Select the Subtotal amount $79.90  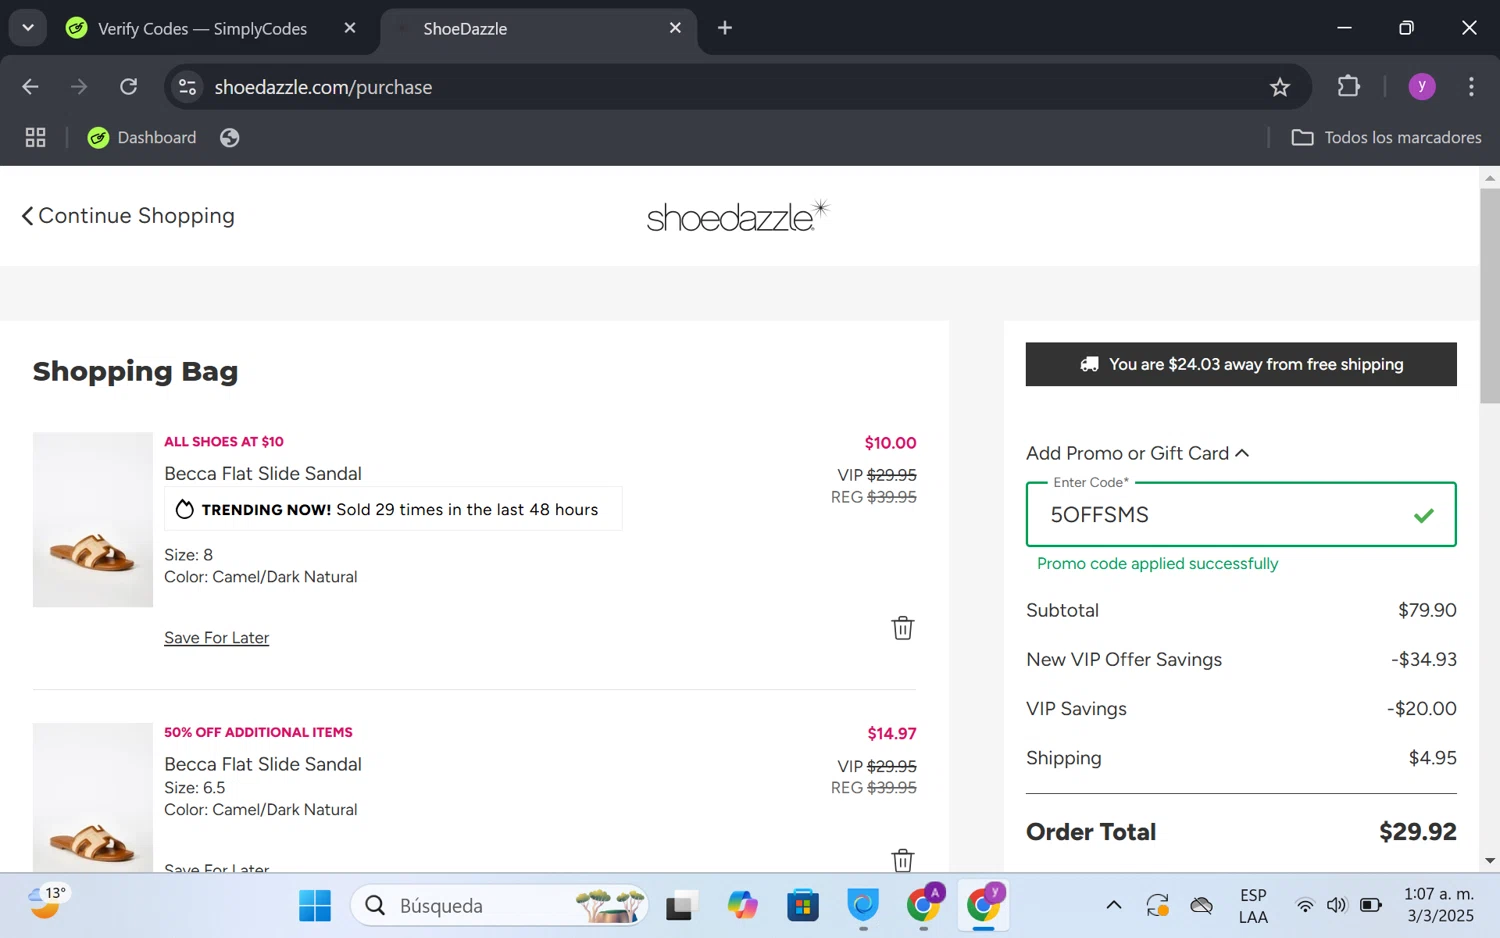(x=1427, y=610)
